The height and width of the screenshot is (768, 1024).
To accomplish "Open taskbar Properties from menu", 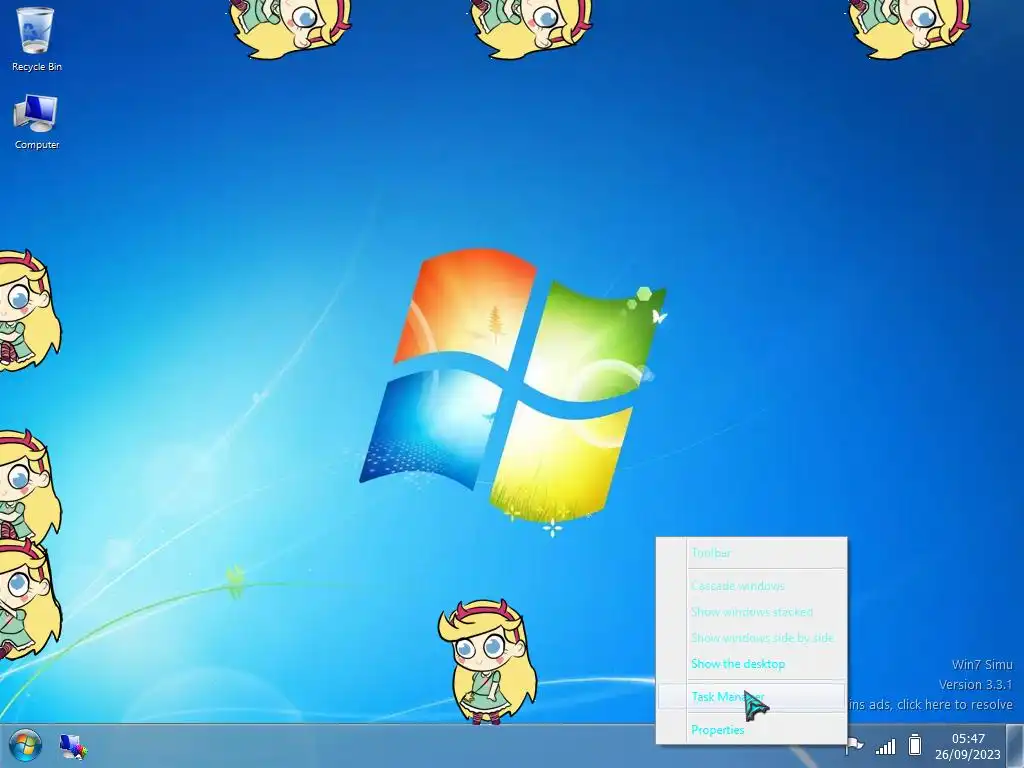I will [751, 730].
